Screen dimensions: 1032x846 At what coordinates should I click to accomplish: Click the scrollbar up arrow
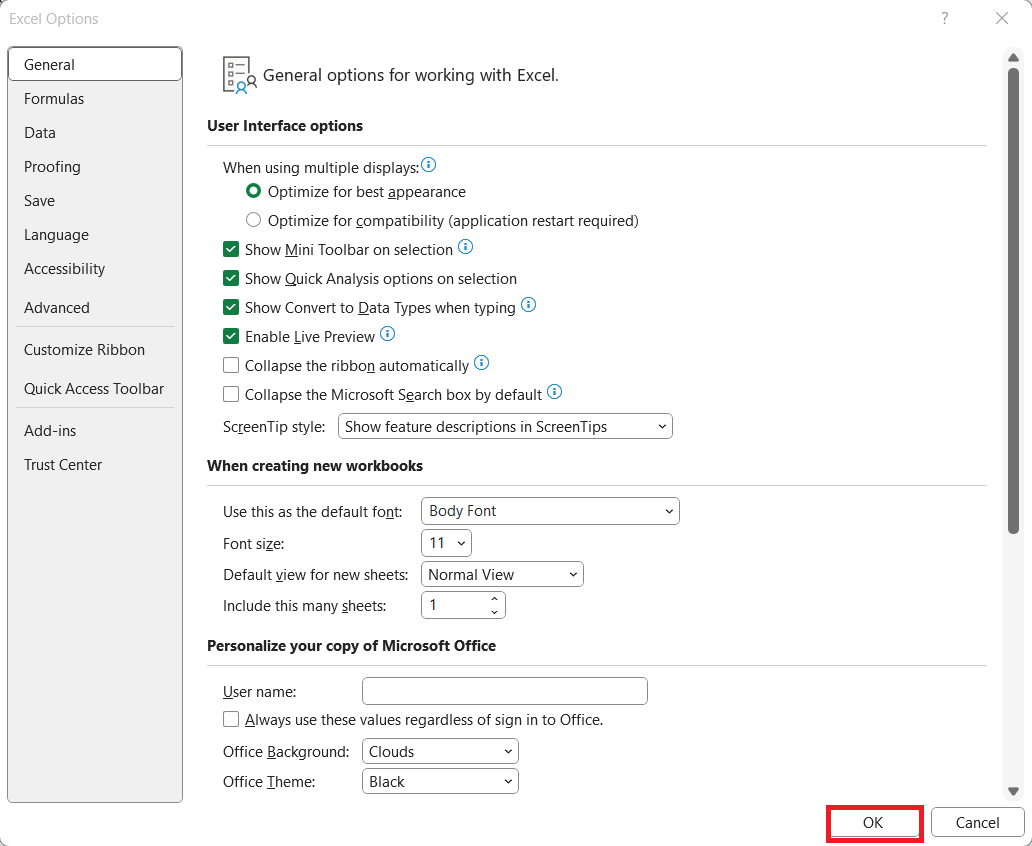pos(1014,58)
